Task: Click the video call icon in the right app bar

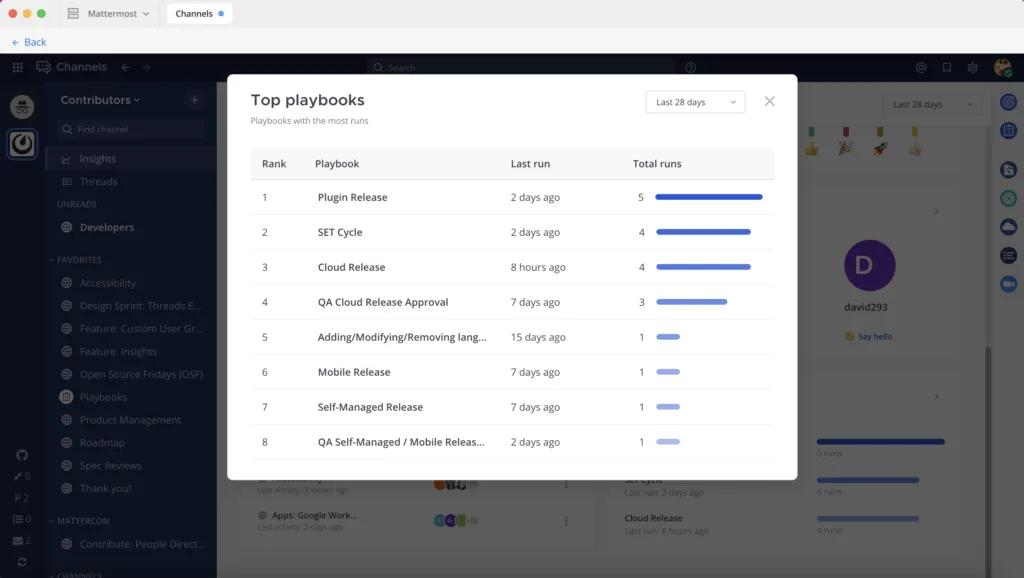Action: (1008, 284)
